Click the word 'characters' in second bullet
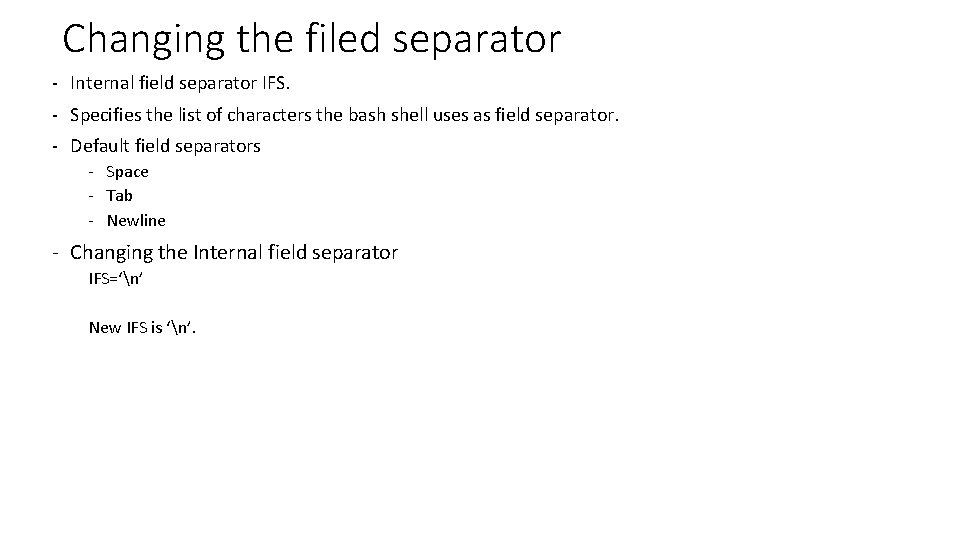Viewport: 960px width, 540px height. pyautogui.click(x=270, y=116)
